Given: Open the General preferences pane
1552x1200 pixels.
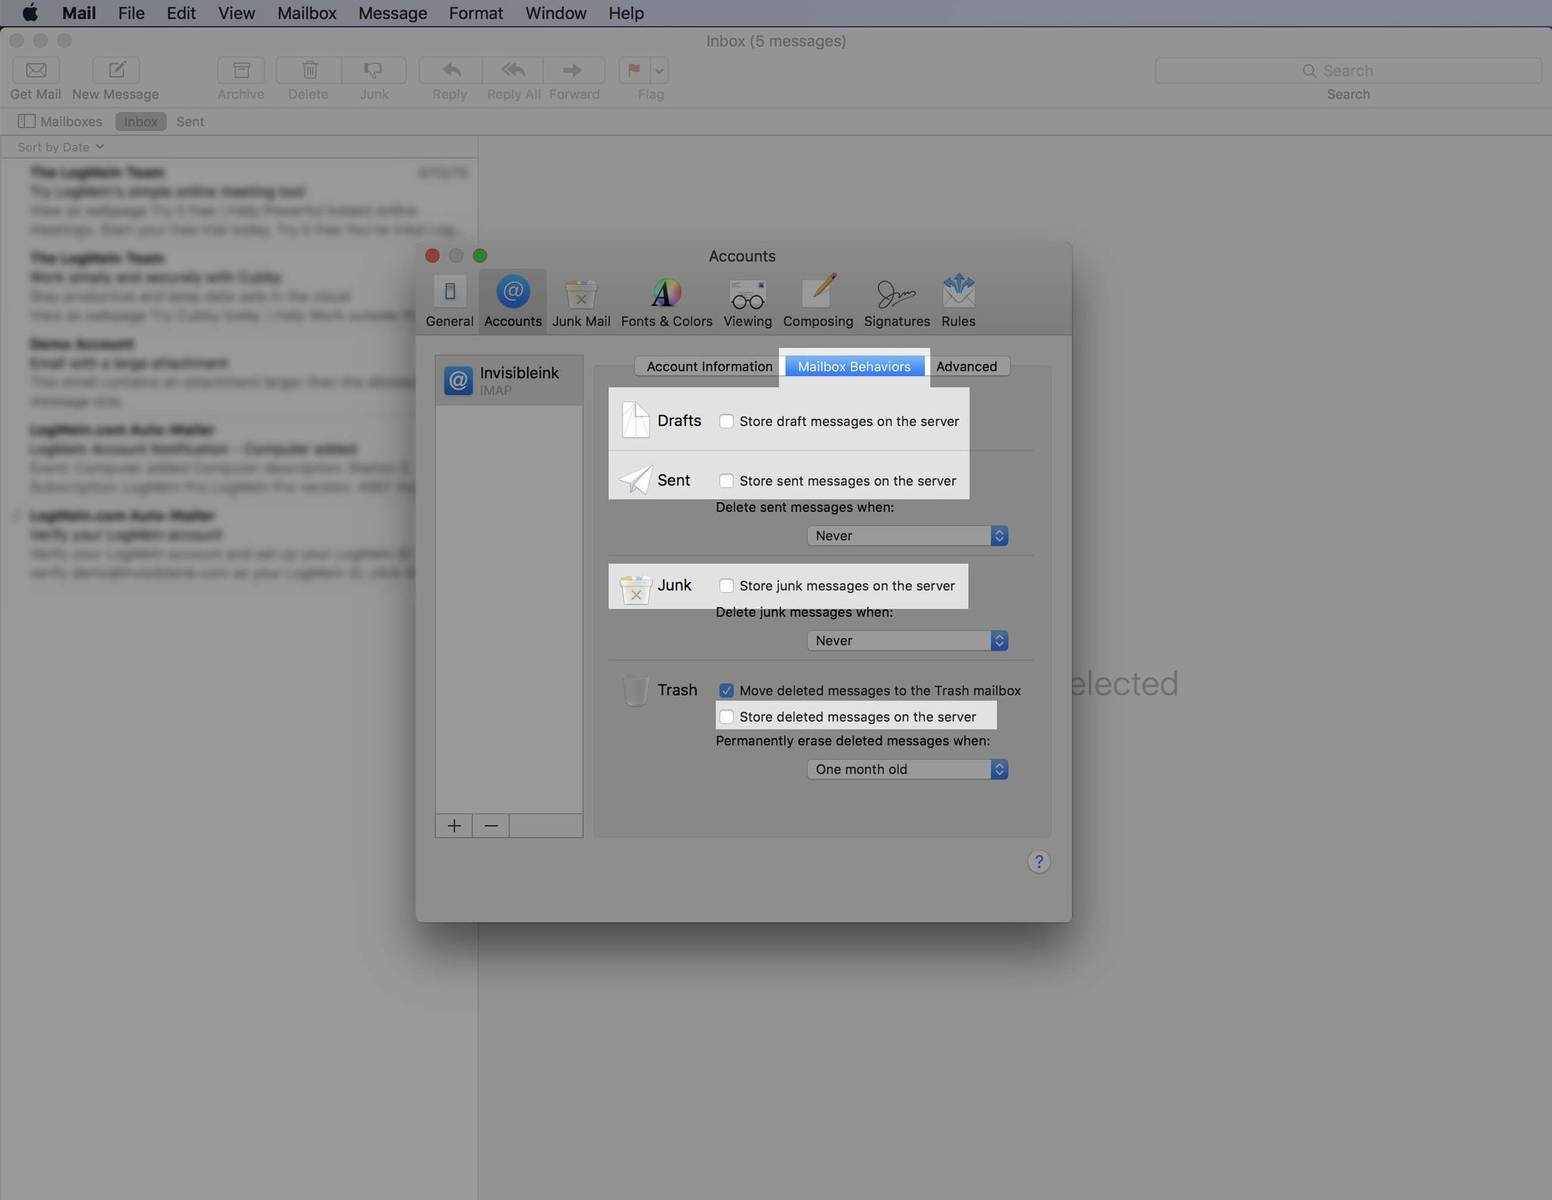Looking at the screenshot, I should click(449, 300).
